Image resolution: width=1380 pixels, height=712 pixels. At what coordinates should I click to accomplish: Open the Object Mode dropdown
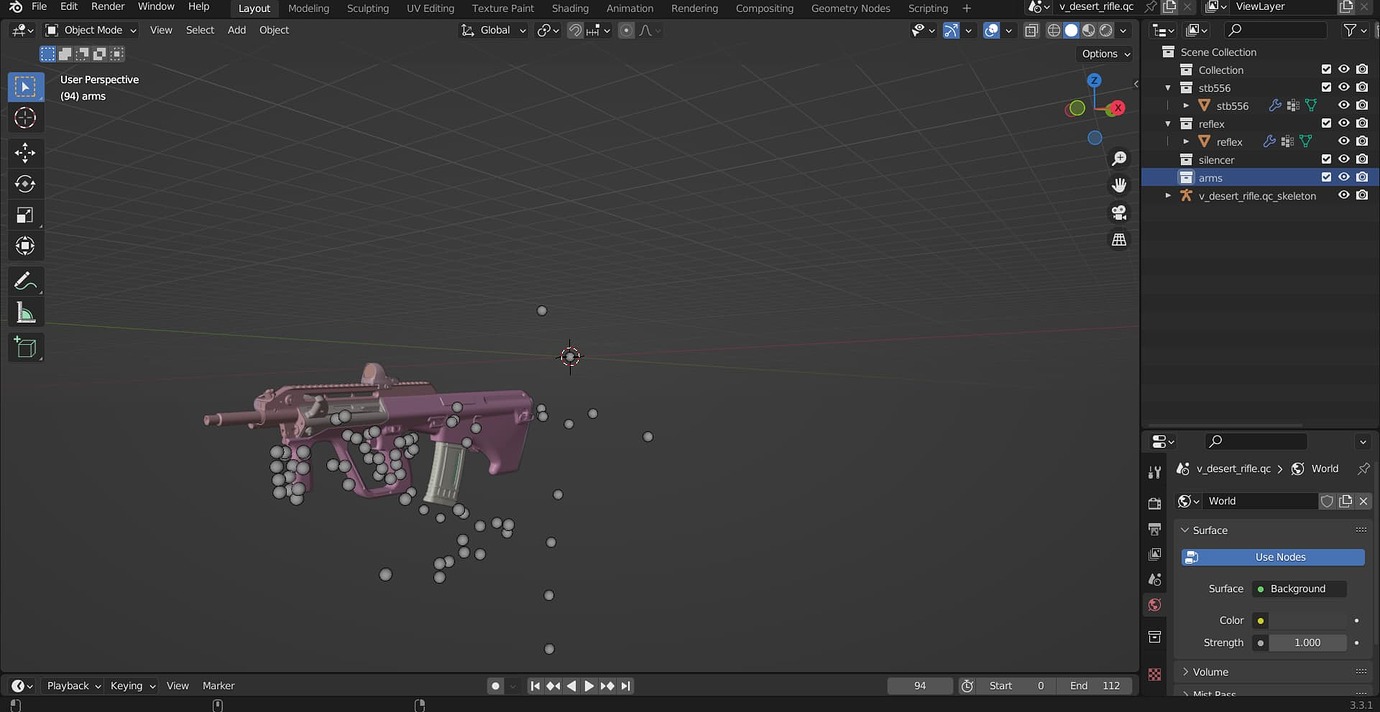pyautogui.click(x=90, y=30)
